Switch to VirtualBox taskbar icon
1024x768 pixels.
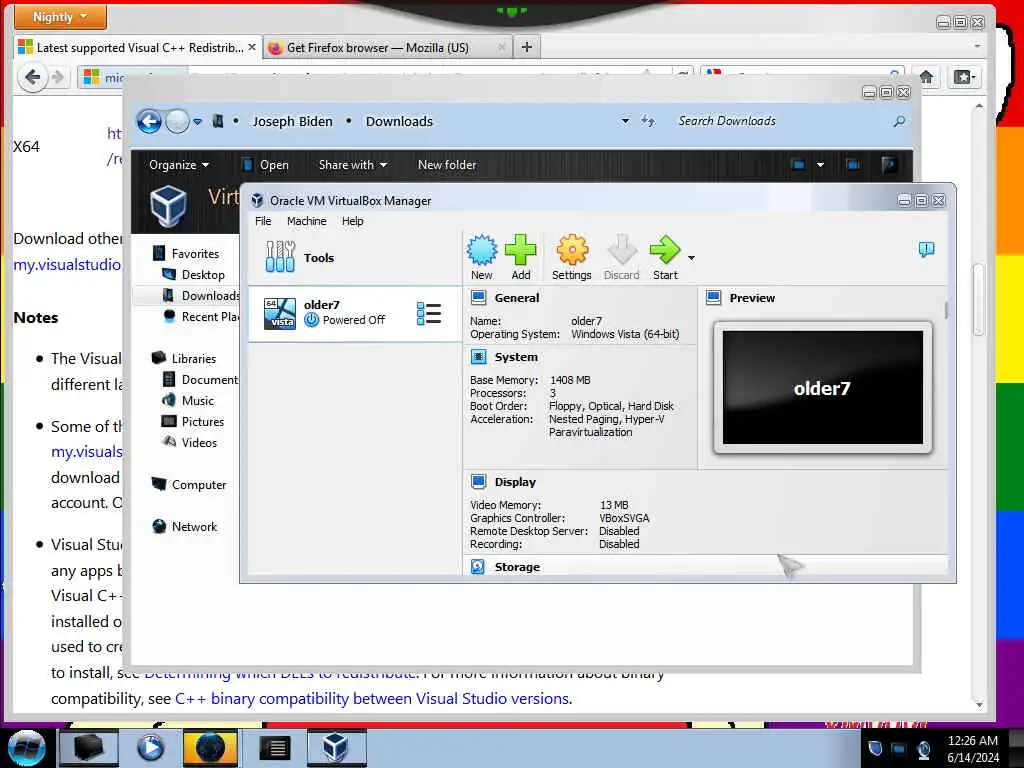pyautogui.click(x=336, y=748)
